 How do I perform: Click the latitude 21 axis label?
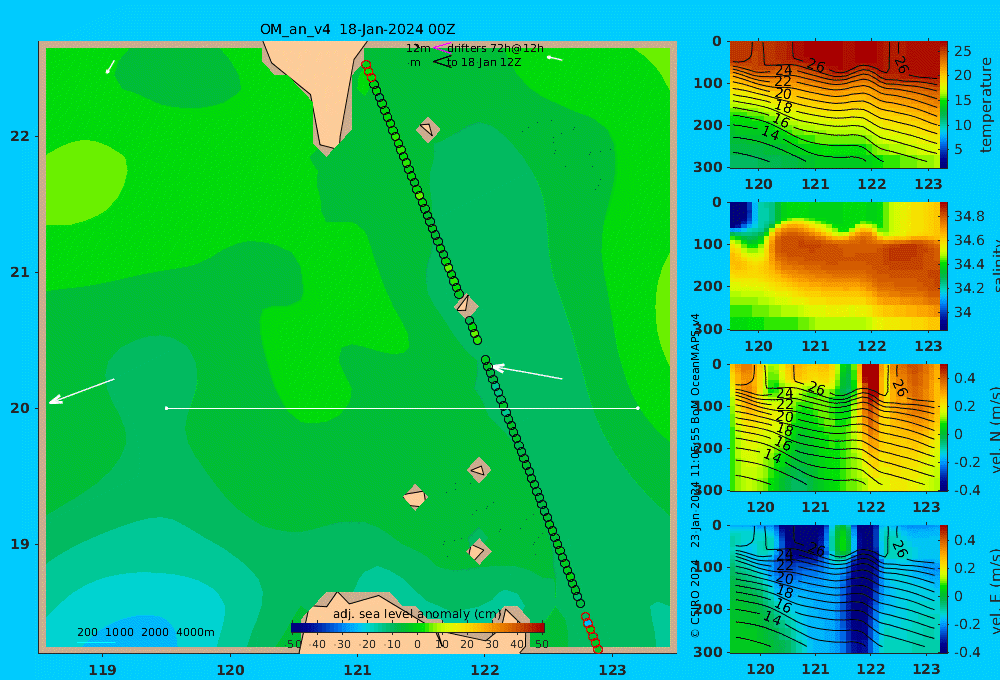pyautogui.click(x=20, y=272)
